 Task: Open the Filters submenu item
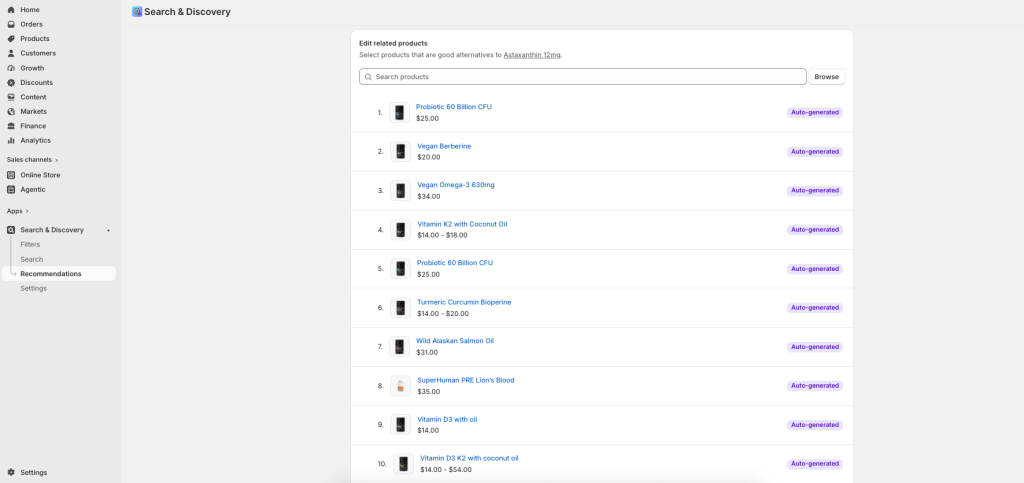30,244
